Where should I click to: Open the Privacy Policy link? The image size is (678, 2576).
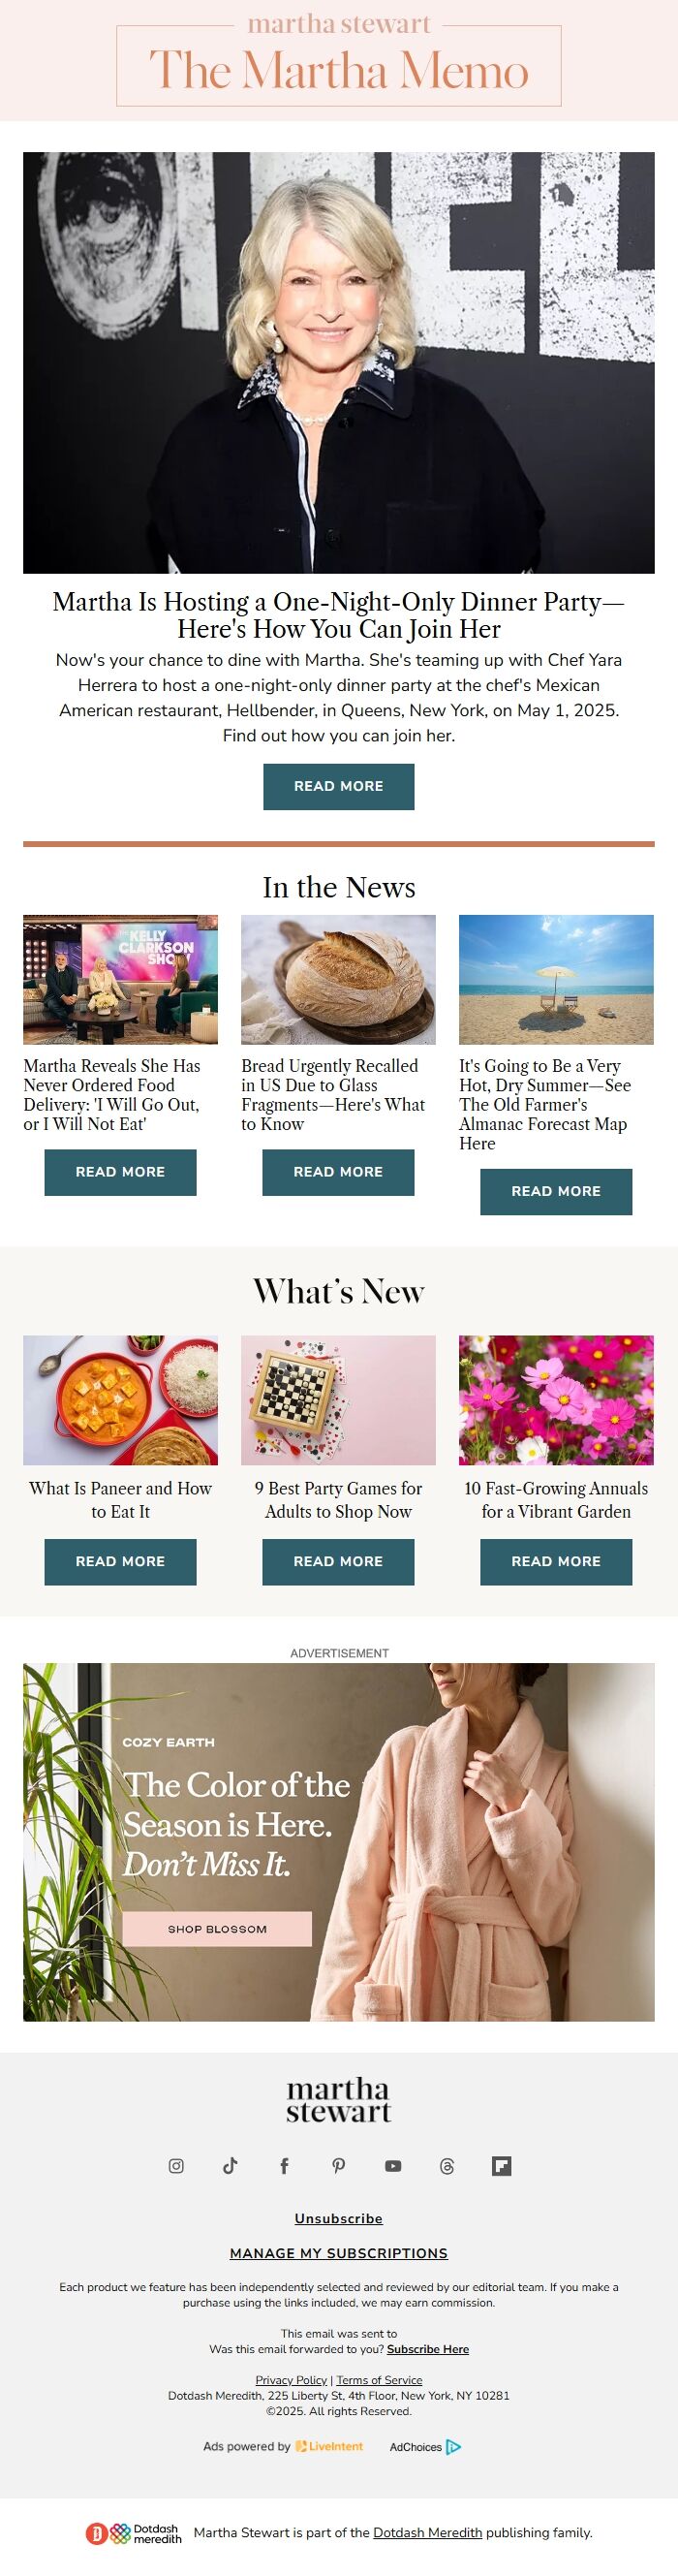click(291, 2380)
